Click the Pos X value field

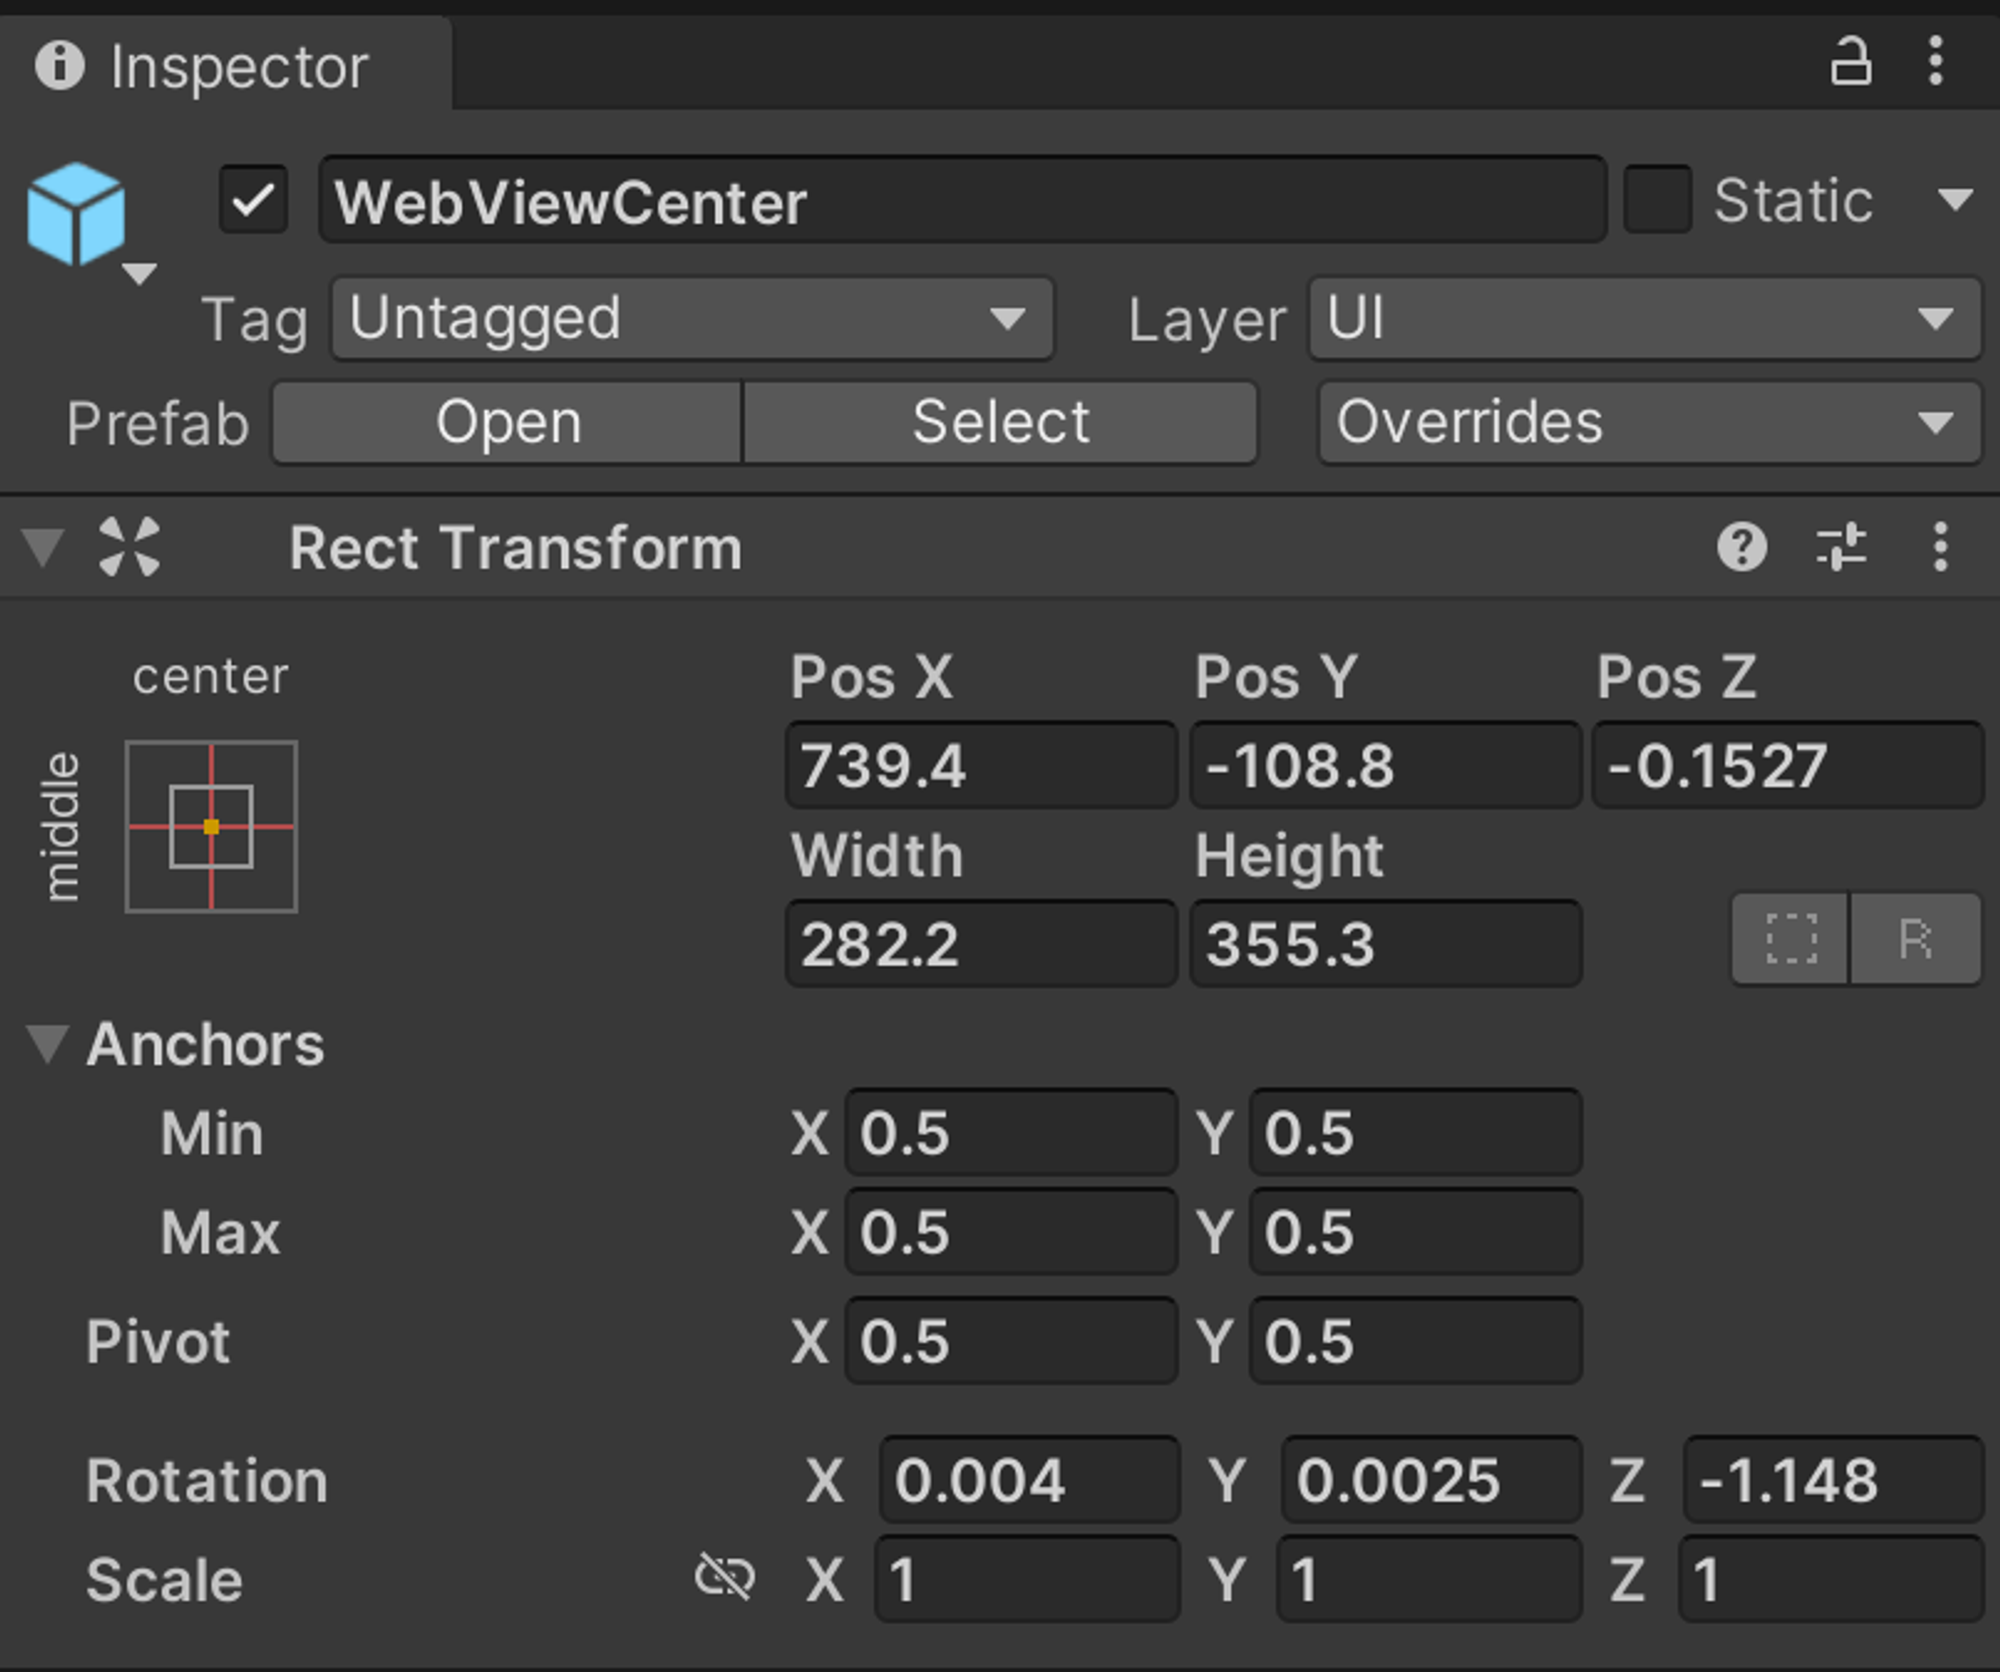pyautogui.click(x=980, y=766)
